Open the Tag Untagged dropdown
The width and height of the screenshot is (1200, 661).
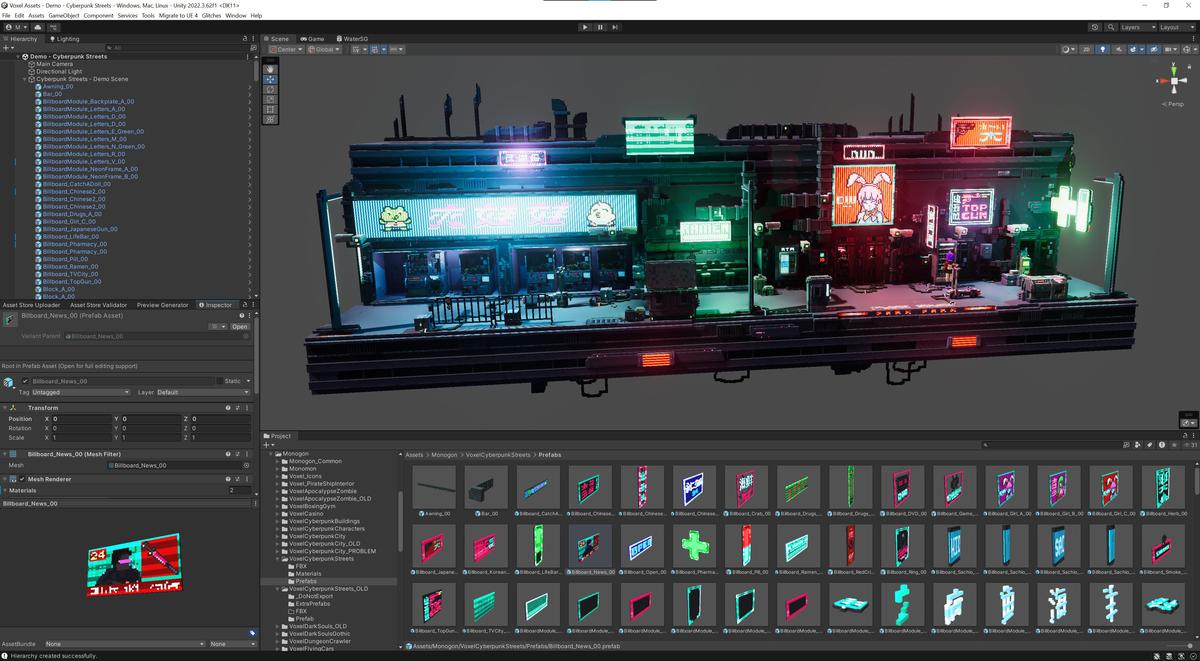point(80,392)
